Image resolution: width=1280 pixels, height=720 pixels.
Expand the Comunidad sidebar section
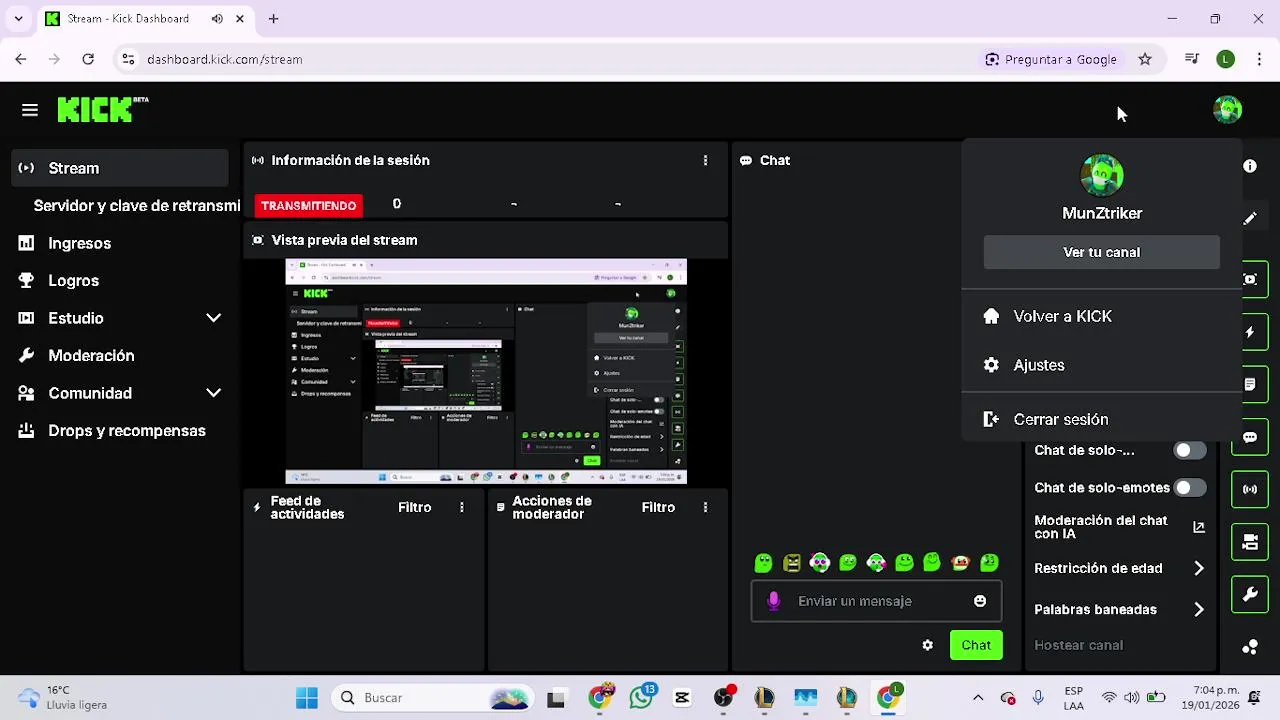click(x=213, y=393)
